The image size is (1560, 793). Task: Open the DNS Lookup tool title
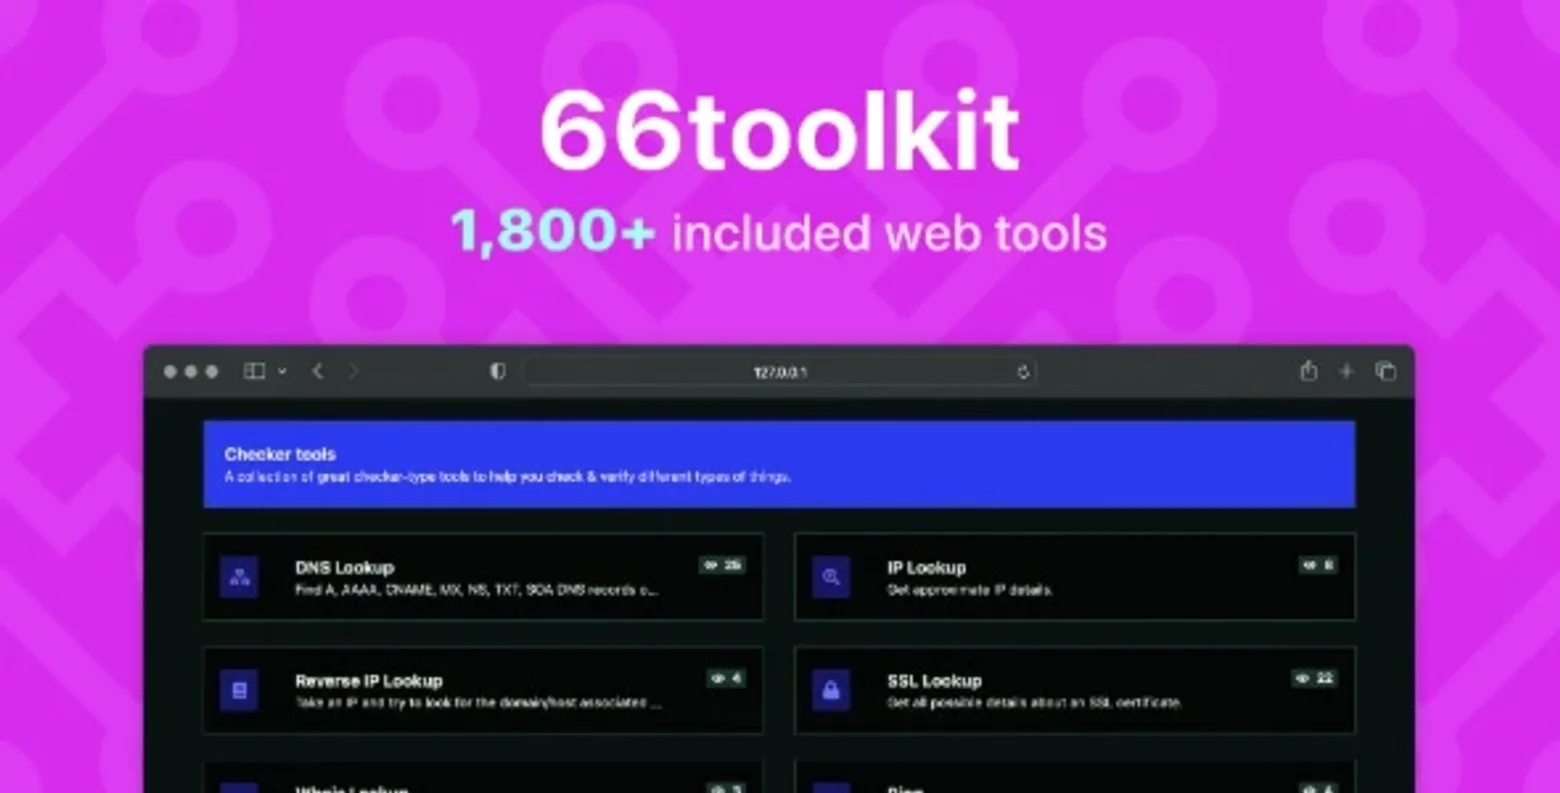pos(344,567)
